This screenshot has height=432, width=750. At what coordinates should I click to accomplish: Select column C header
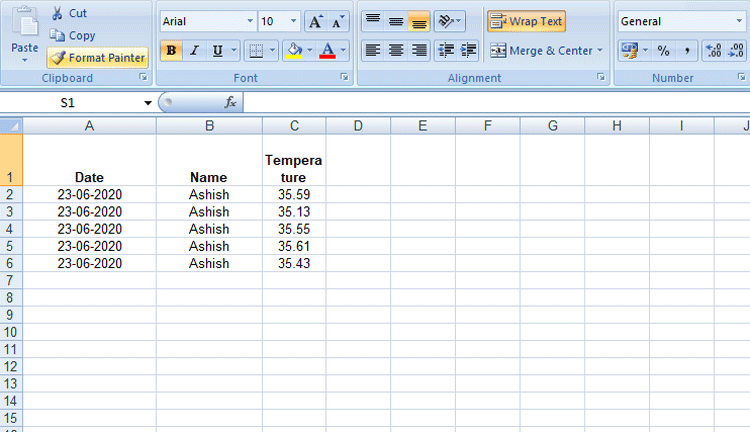coord(294,125)
